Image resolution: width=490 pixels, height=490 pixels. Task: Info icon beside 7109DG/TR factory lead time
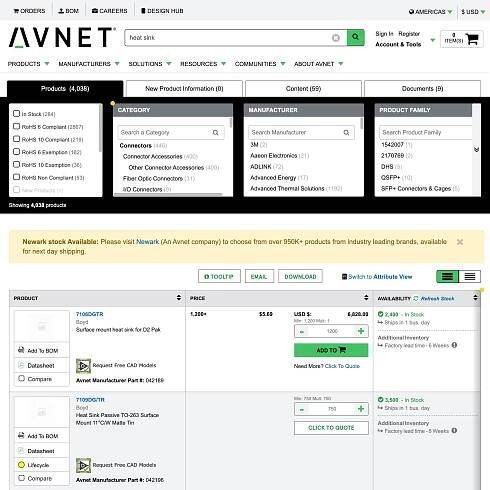[454, 431]
